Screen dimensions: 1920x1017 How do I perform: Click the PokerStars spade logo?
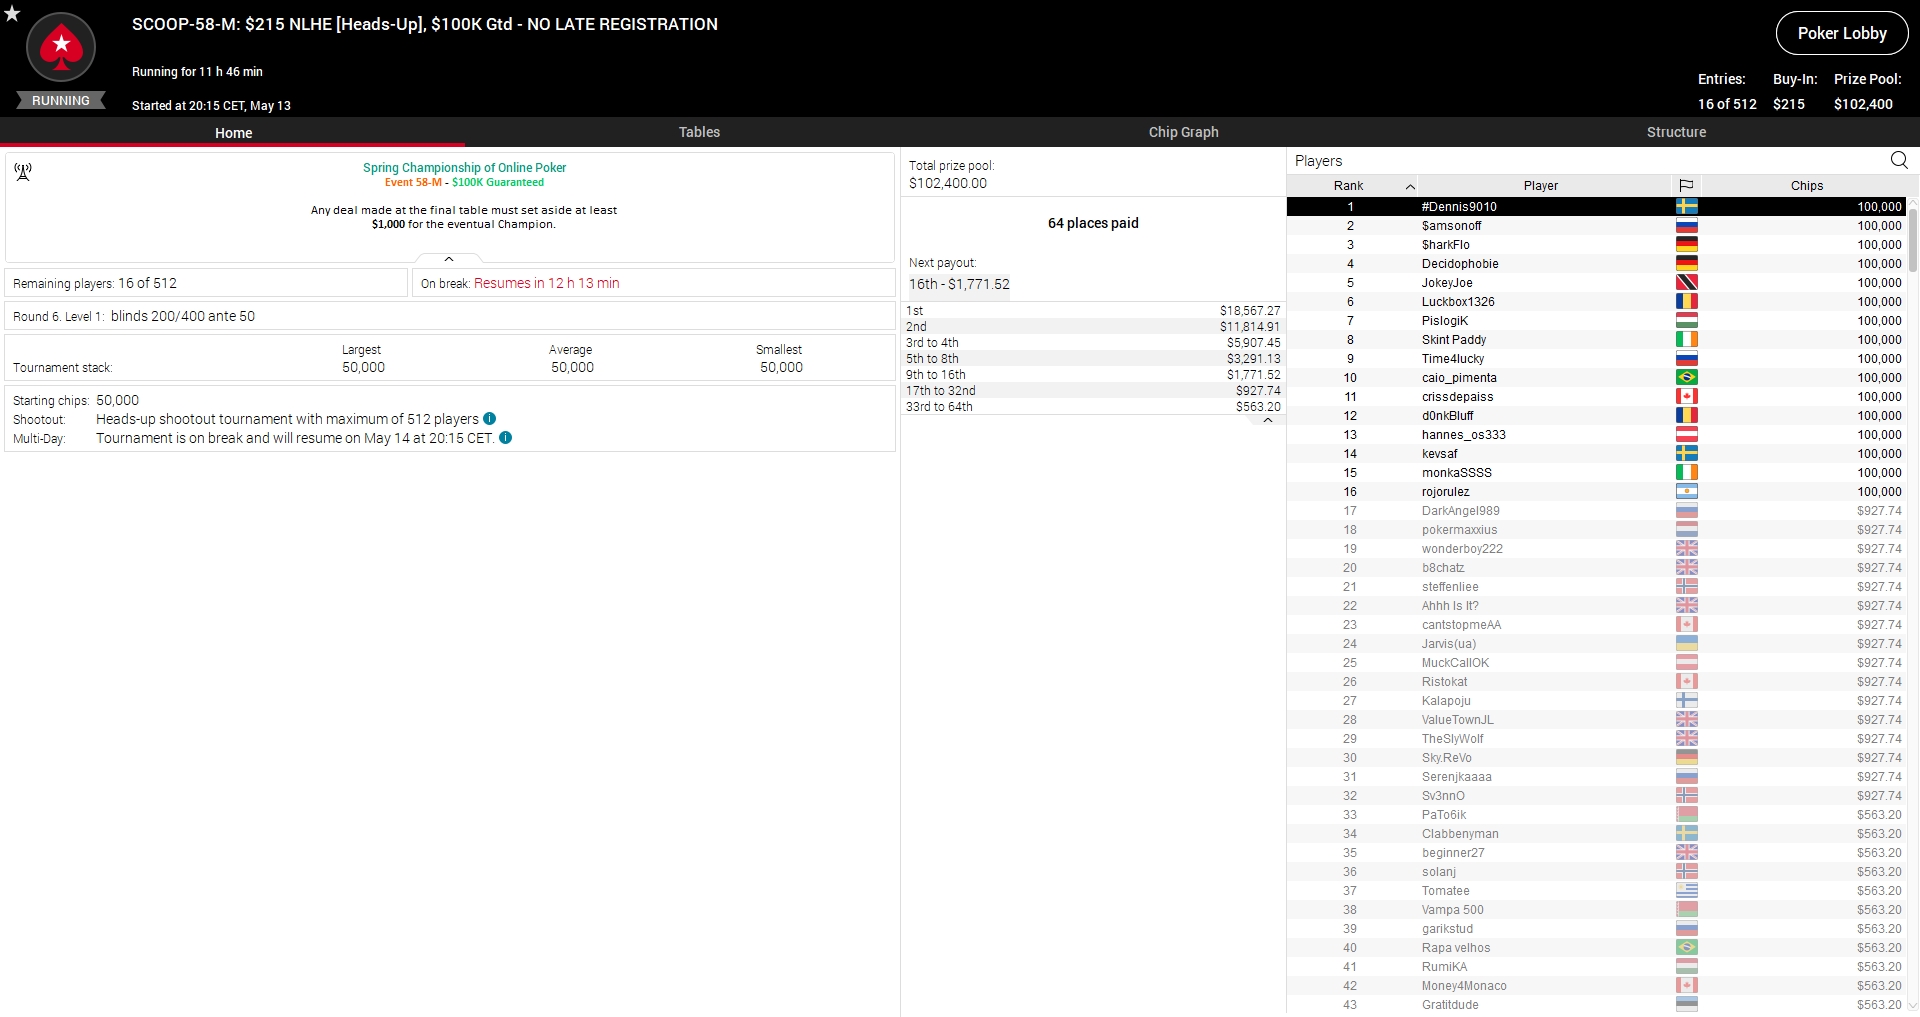click(x=61, y=47)
